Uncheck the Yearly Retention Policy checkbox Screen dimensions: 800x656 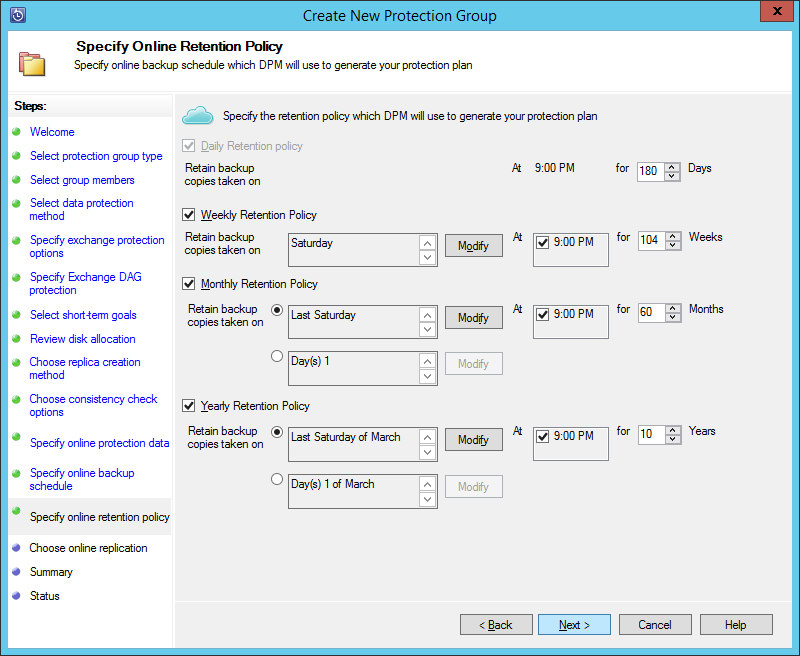[x=187, y=406]
